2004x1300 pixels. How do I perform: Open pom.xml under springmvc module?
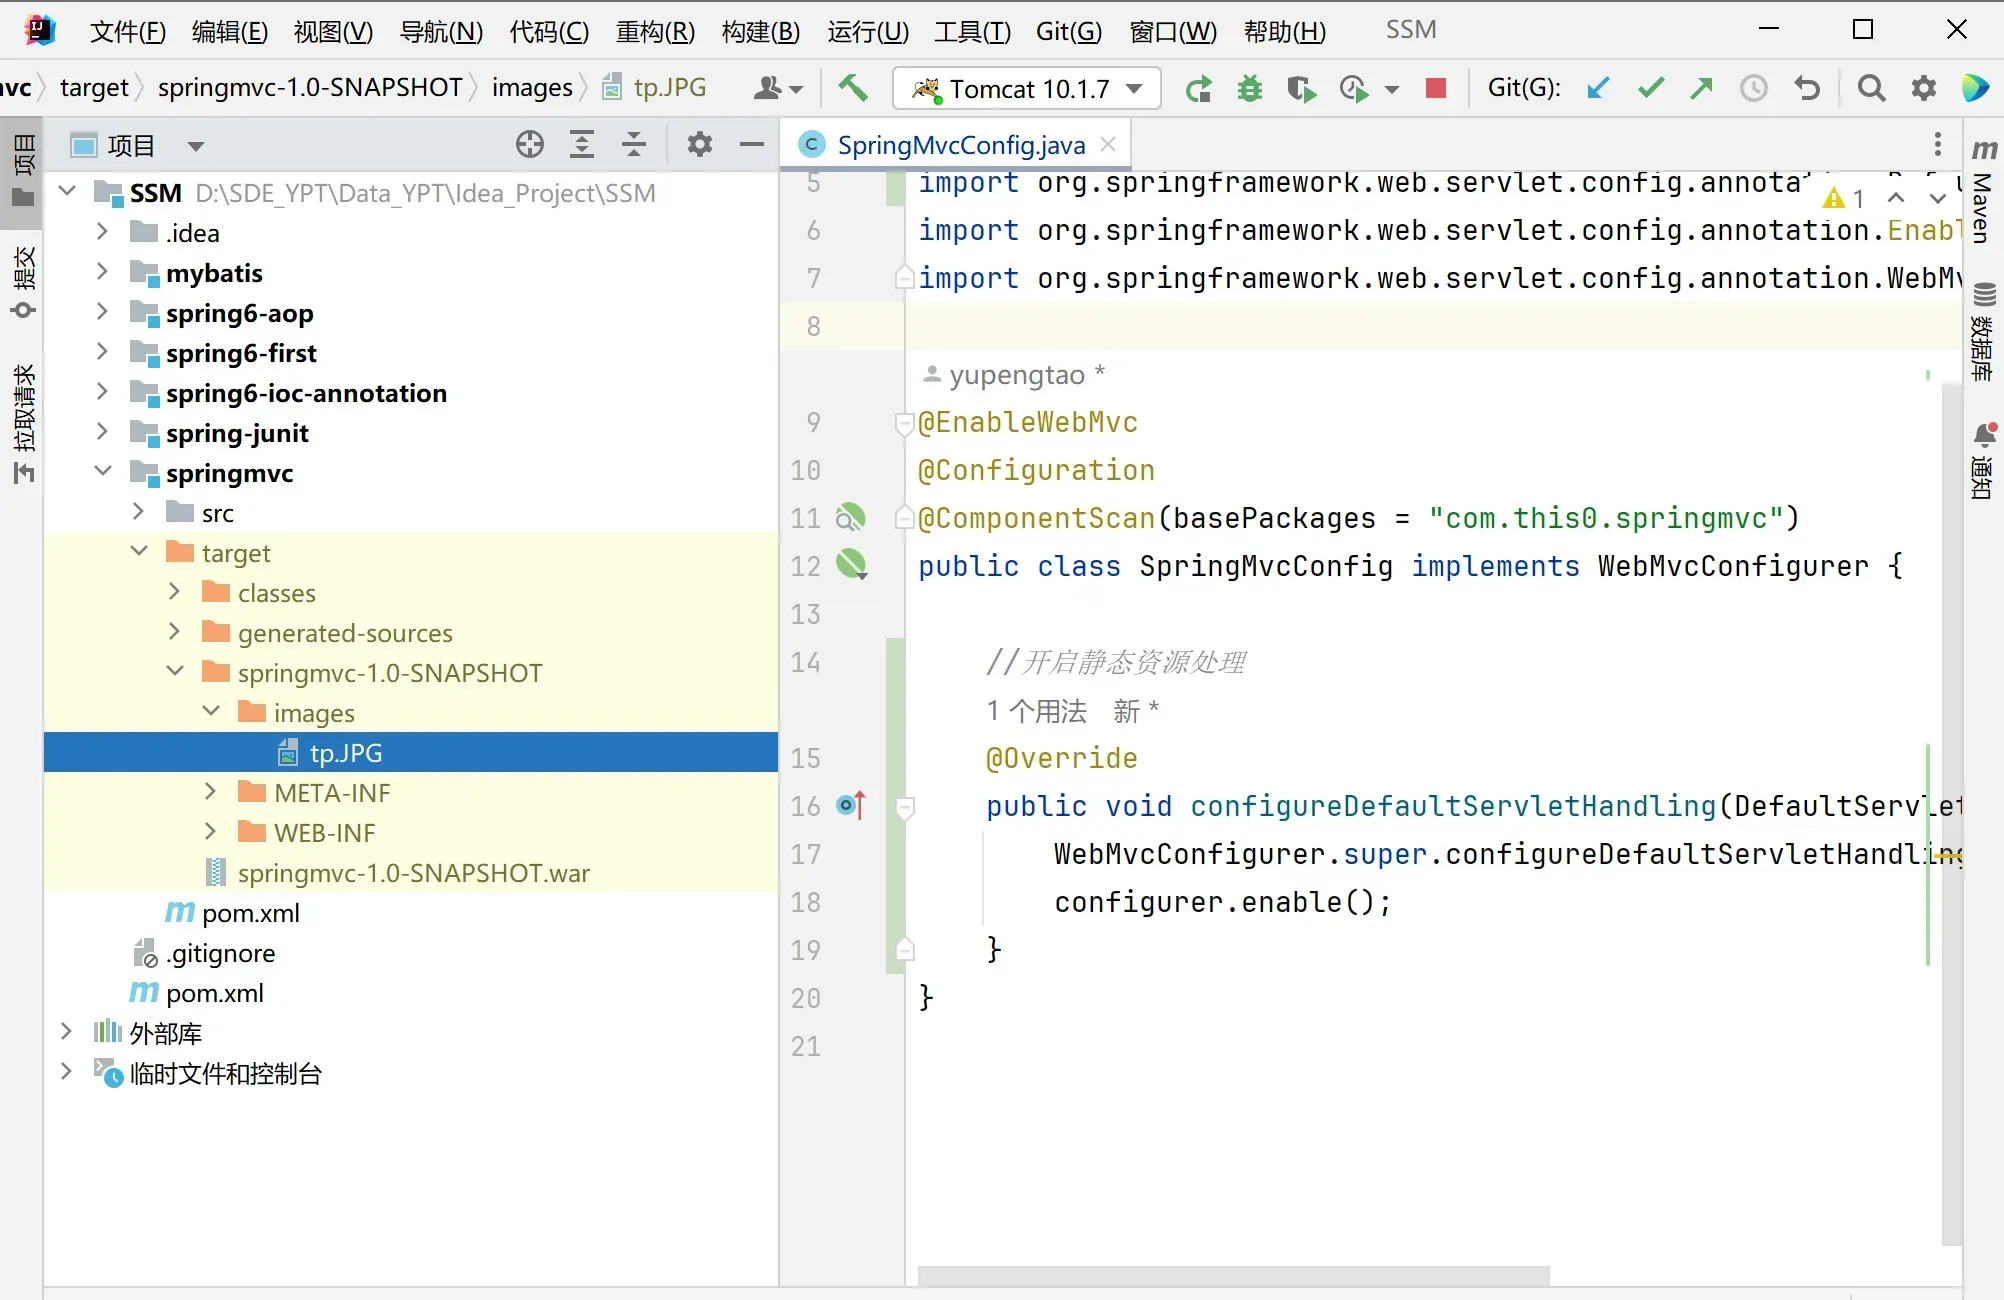pos(250,913)
